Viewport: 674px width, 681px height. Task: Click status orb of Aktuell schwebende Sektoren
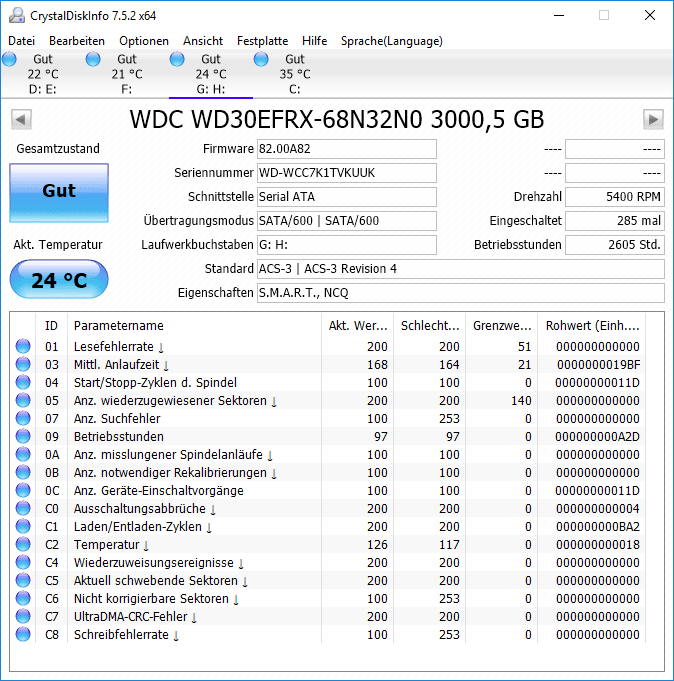[23, 580]
